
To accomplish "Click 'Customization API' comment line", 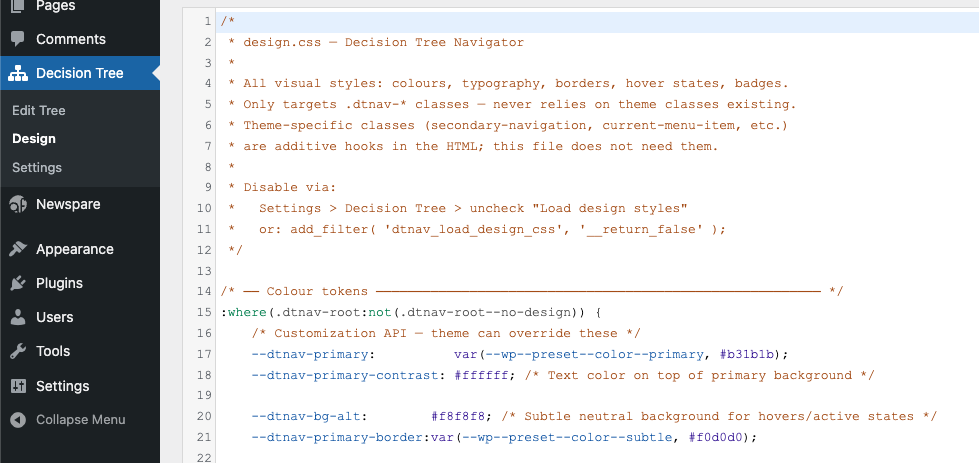I will pyautogui.click(x=446, y=333).
